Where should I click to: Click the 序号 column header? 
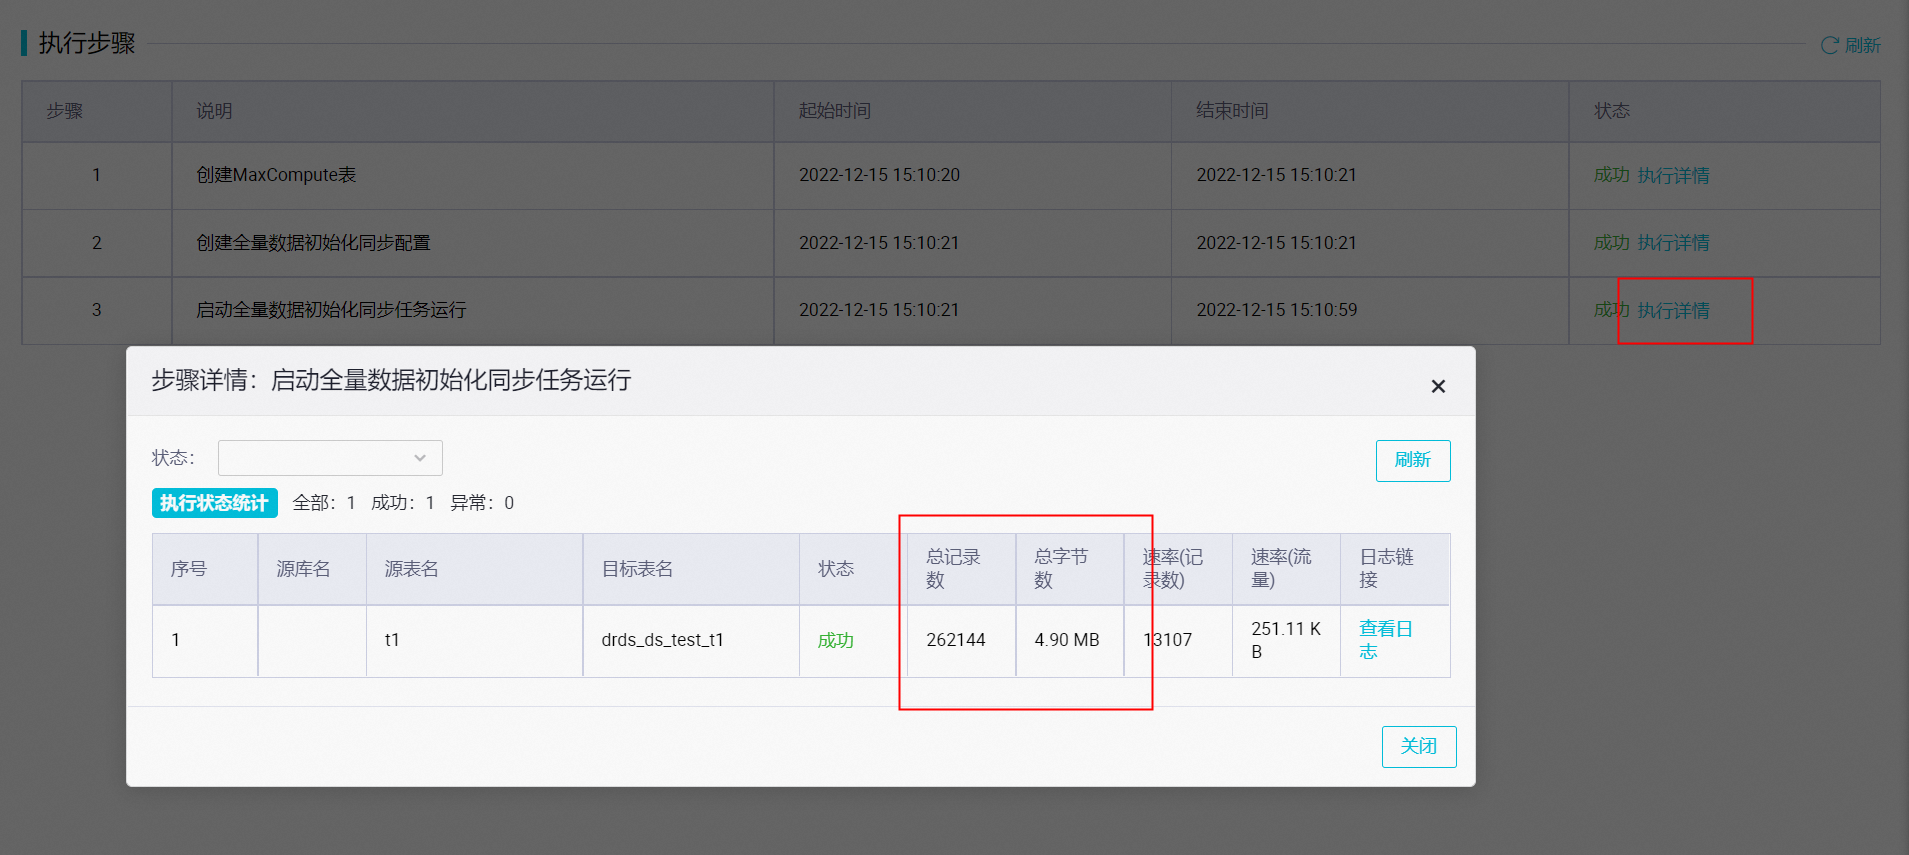188,569
